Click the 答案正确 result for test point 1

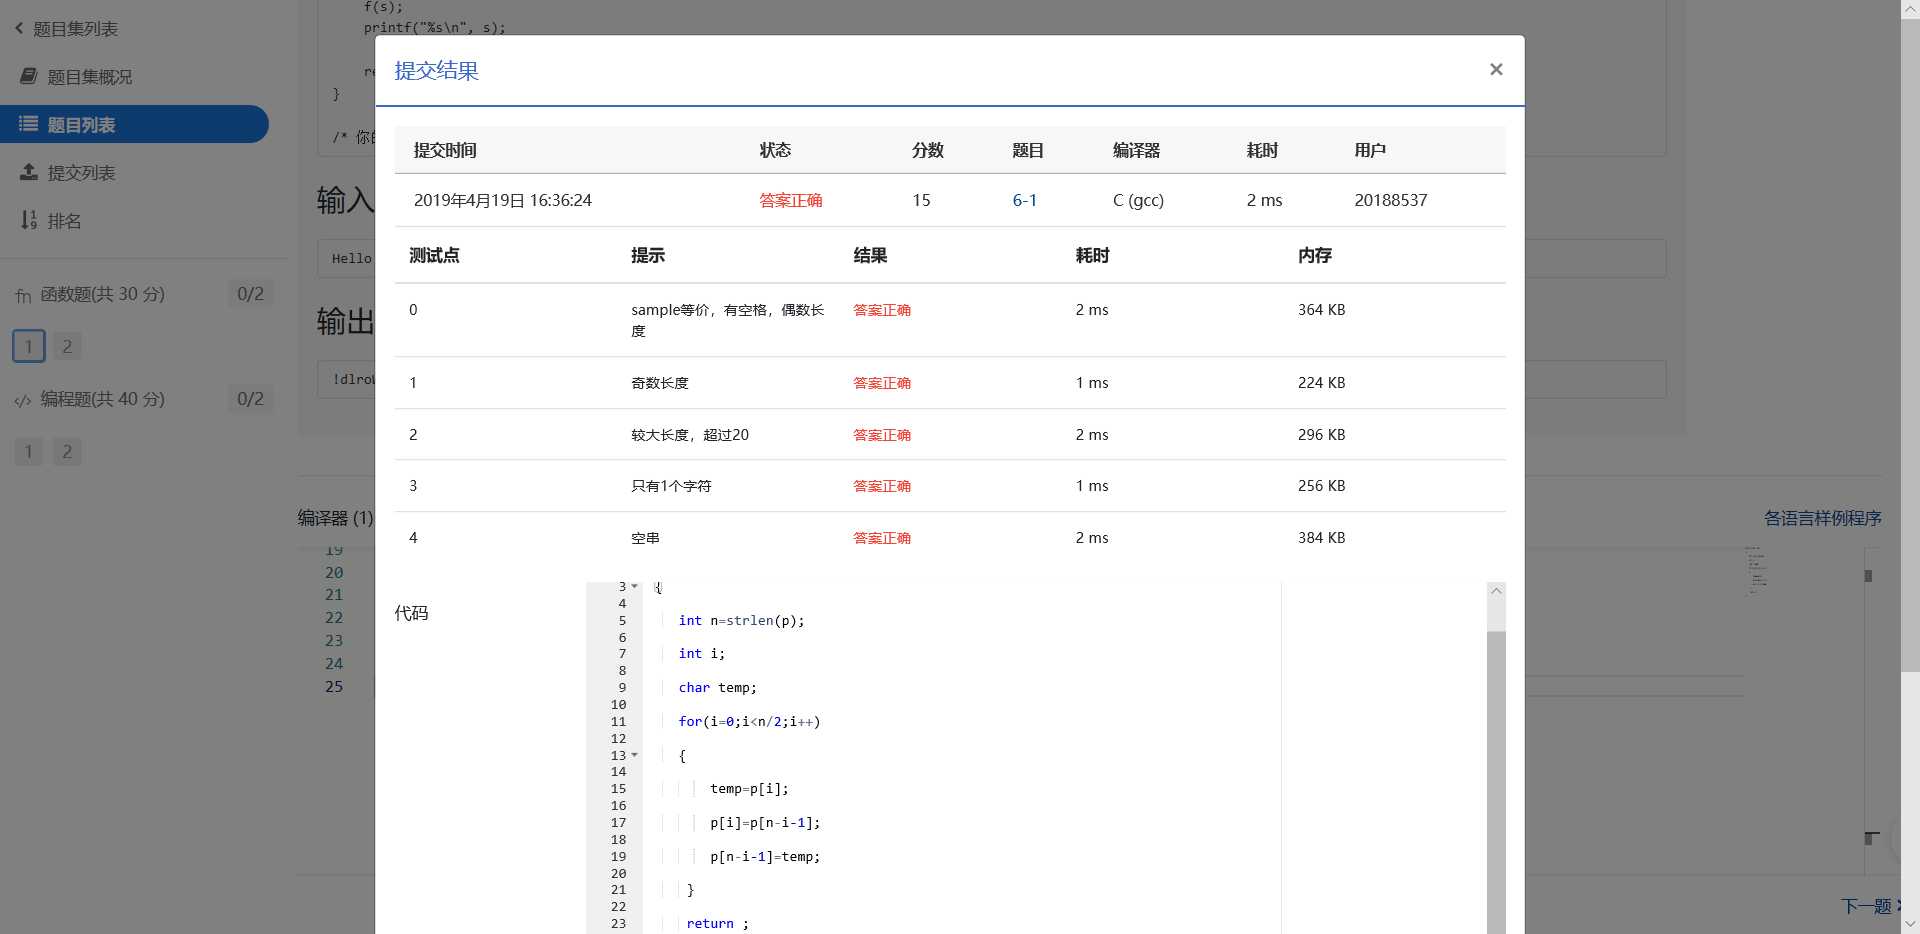coord(881,383)
